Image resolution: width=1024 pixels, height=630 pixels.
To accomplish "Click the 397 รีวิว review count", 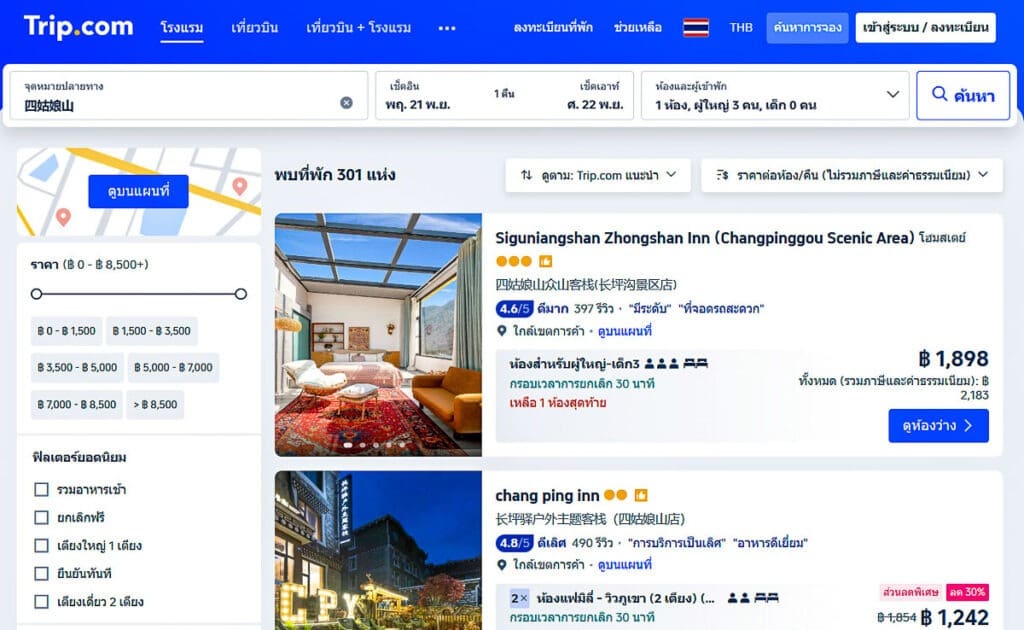I will (594, 308).
